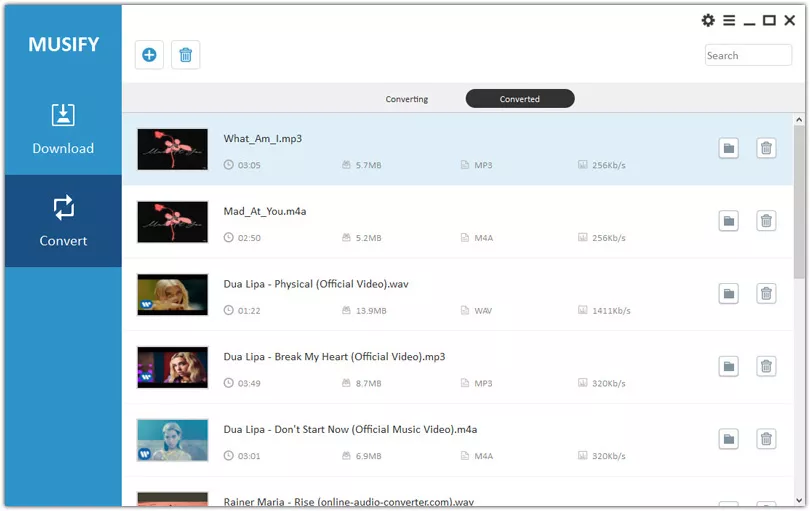
Task: Open the Download section in sidebar
Action: (63, 129)
